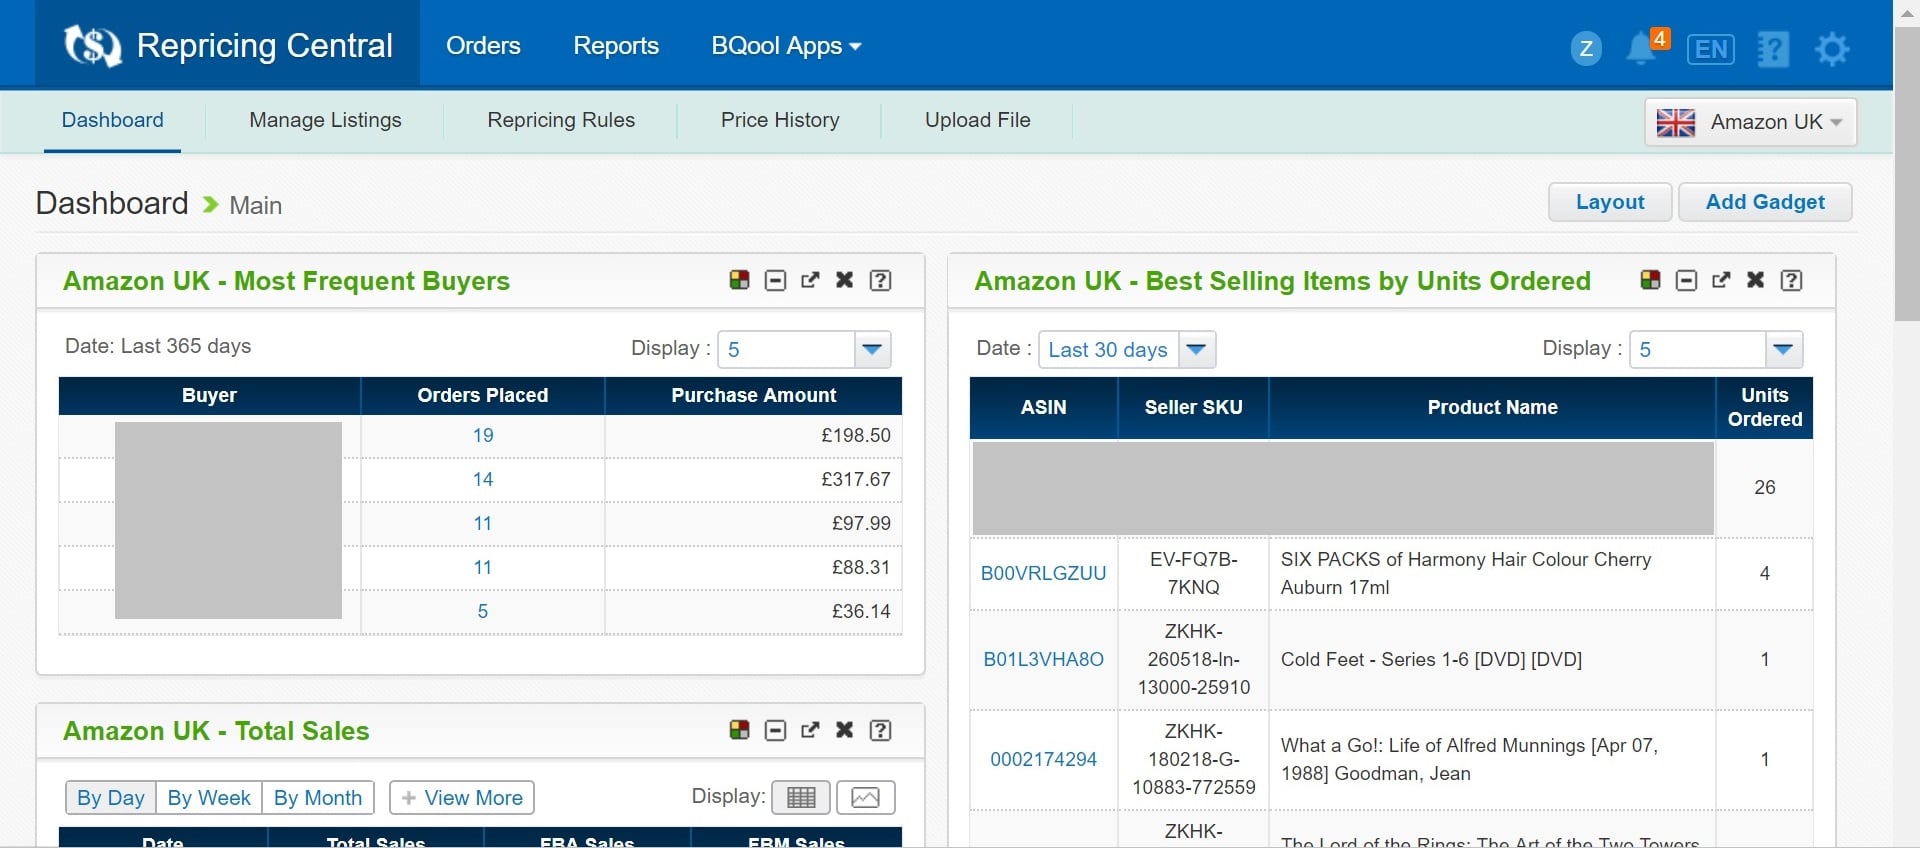Click the £198.50 purchase amount cell
1920x848 pixels.
753,435
